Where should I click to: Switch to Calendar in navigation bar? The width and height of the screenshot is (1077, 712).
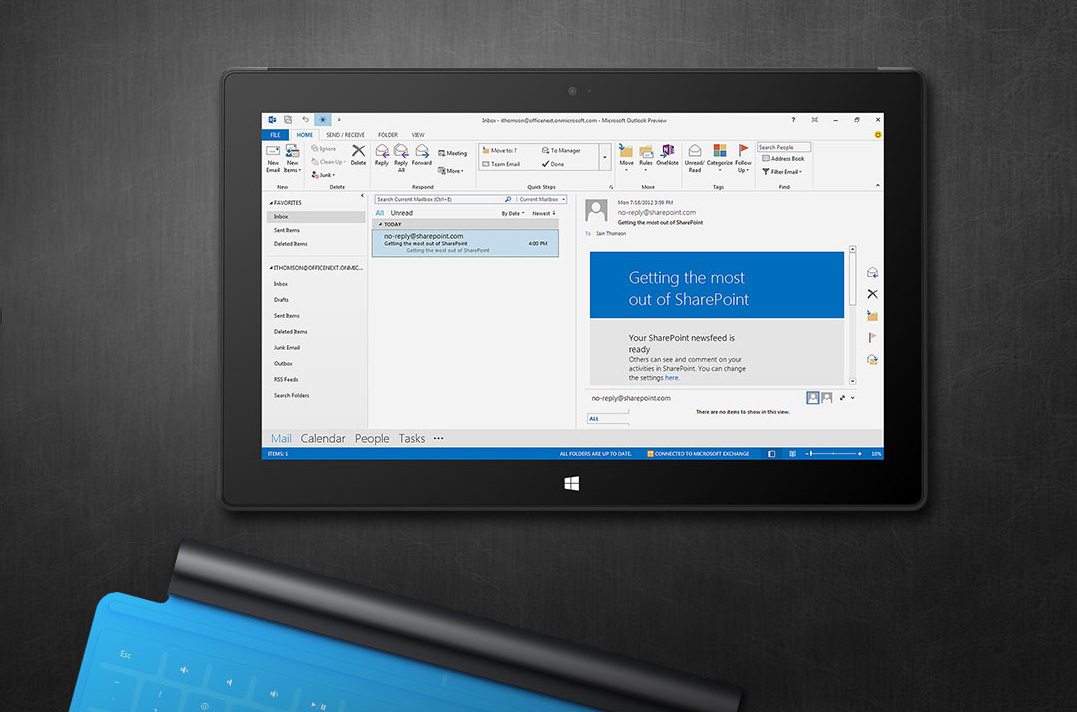(x=323, y=438)
